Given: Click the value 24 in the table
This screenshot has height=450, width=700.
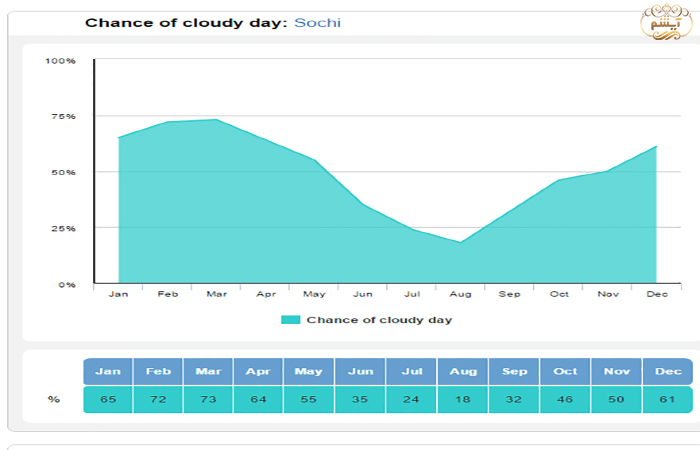Looking at the screenshot, I should tap(412, 400).
